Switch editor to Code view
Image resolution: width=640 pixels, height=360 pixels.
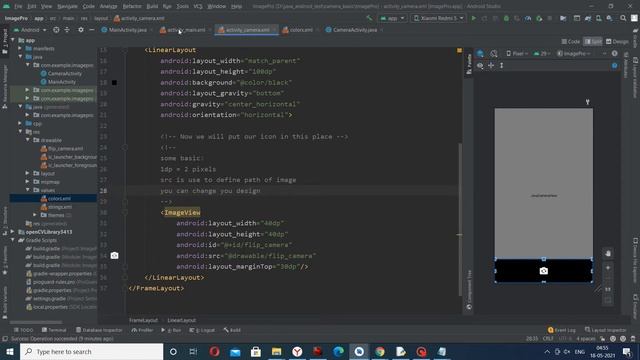571,42
